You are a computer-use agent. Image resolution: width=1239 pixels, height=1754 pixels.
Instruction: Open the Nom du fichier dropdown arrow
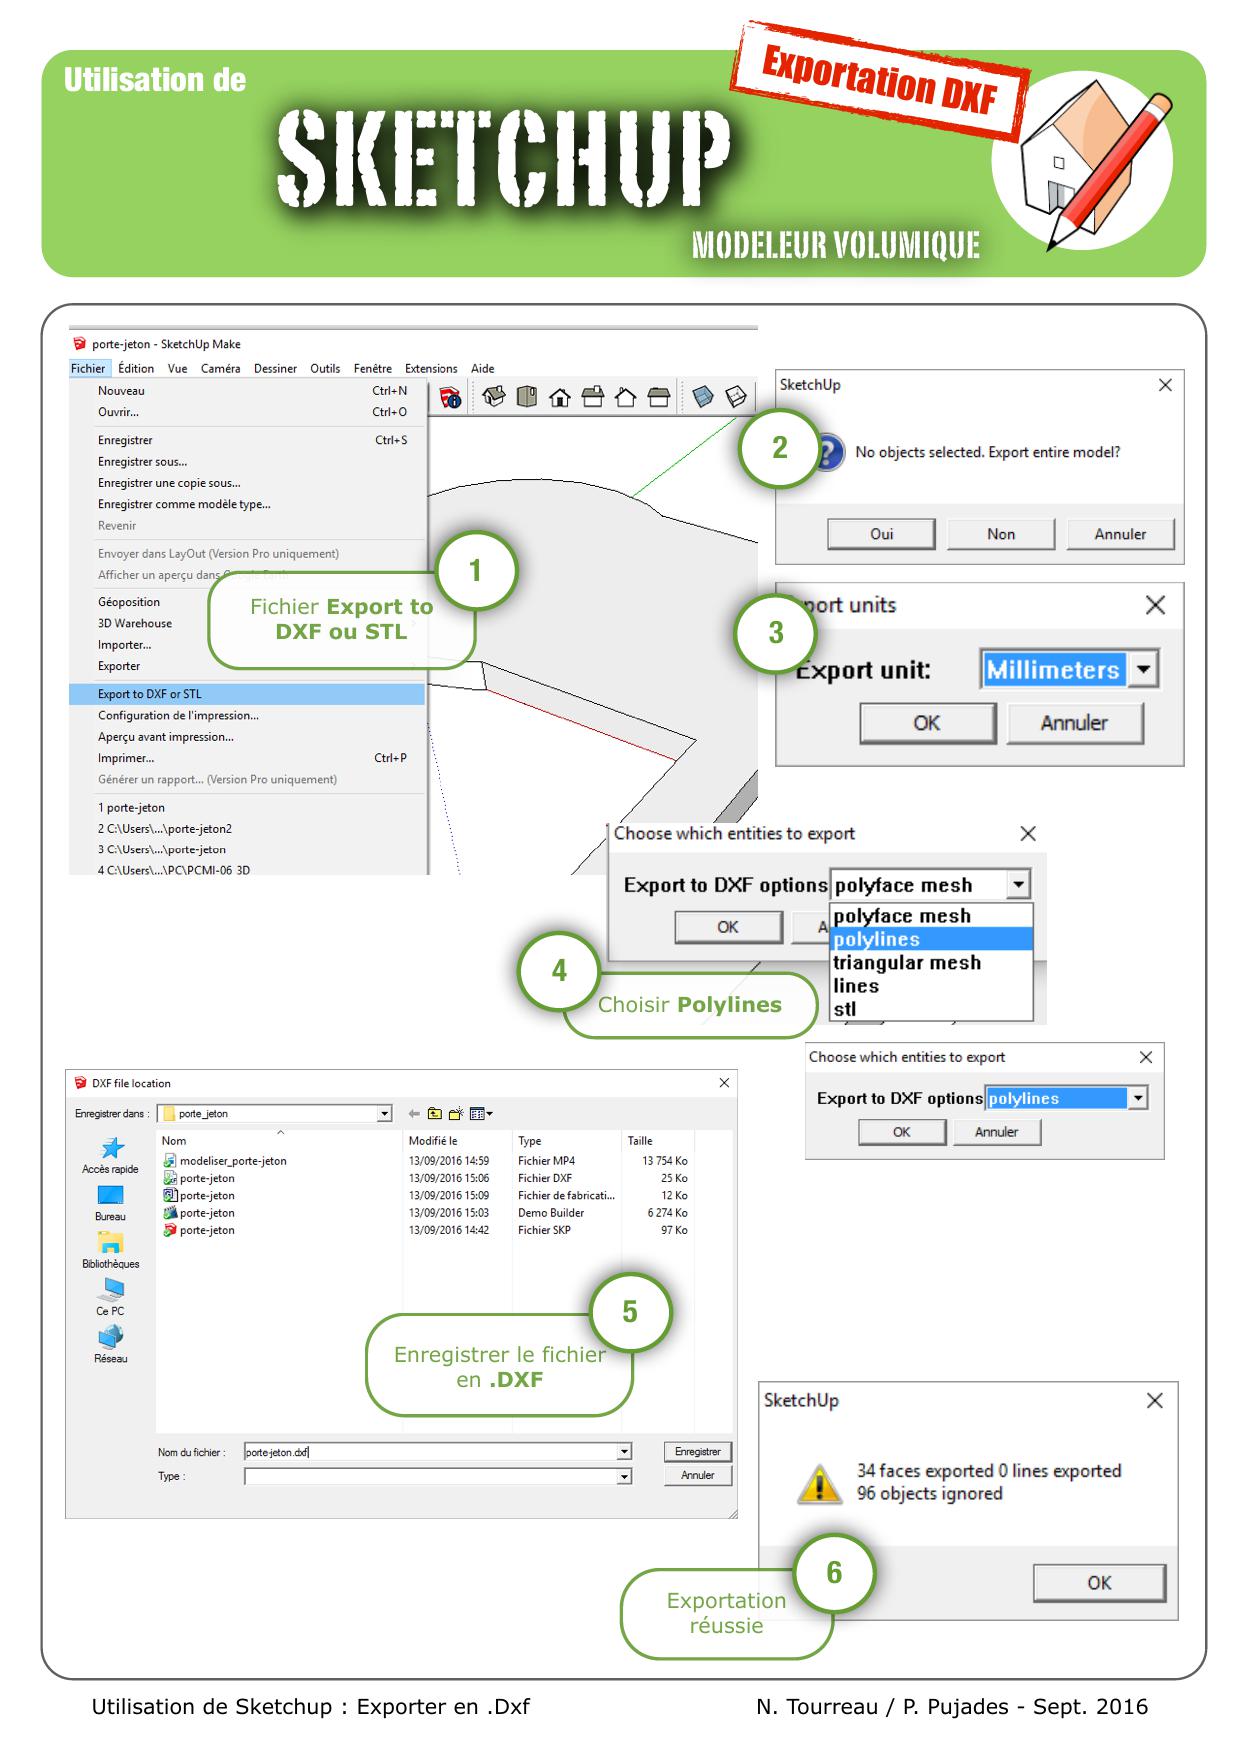[x=624, y=1452]
